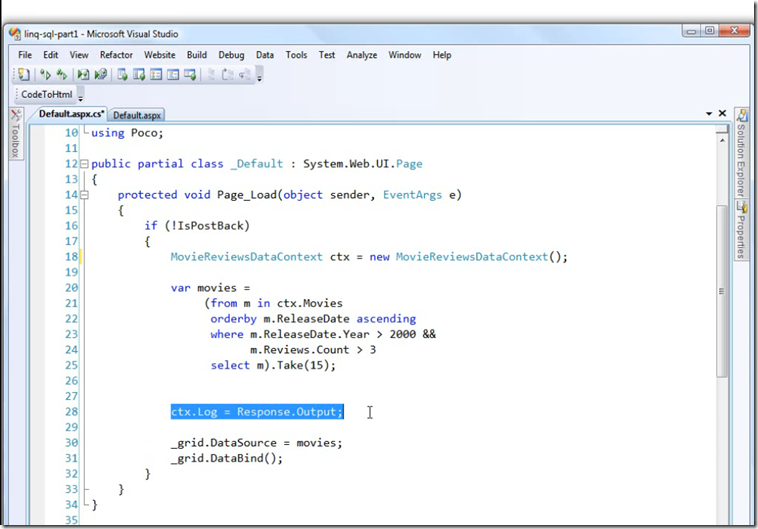Click the editor split bar above scrollbar

click(x=722, y=130)
